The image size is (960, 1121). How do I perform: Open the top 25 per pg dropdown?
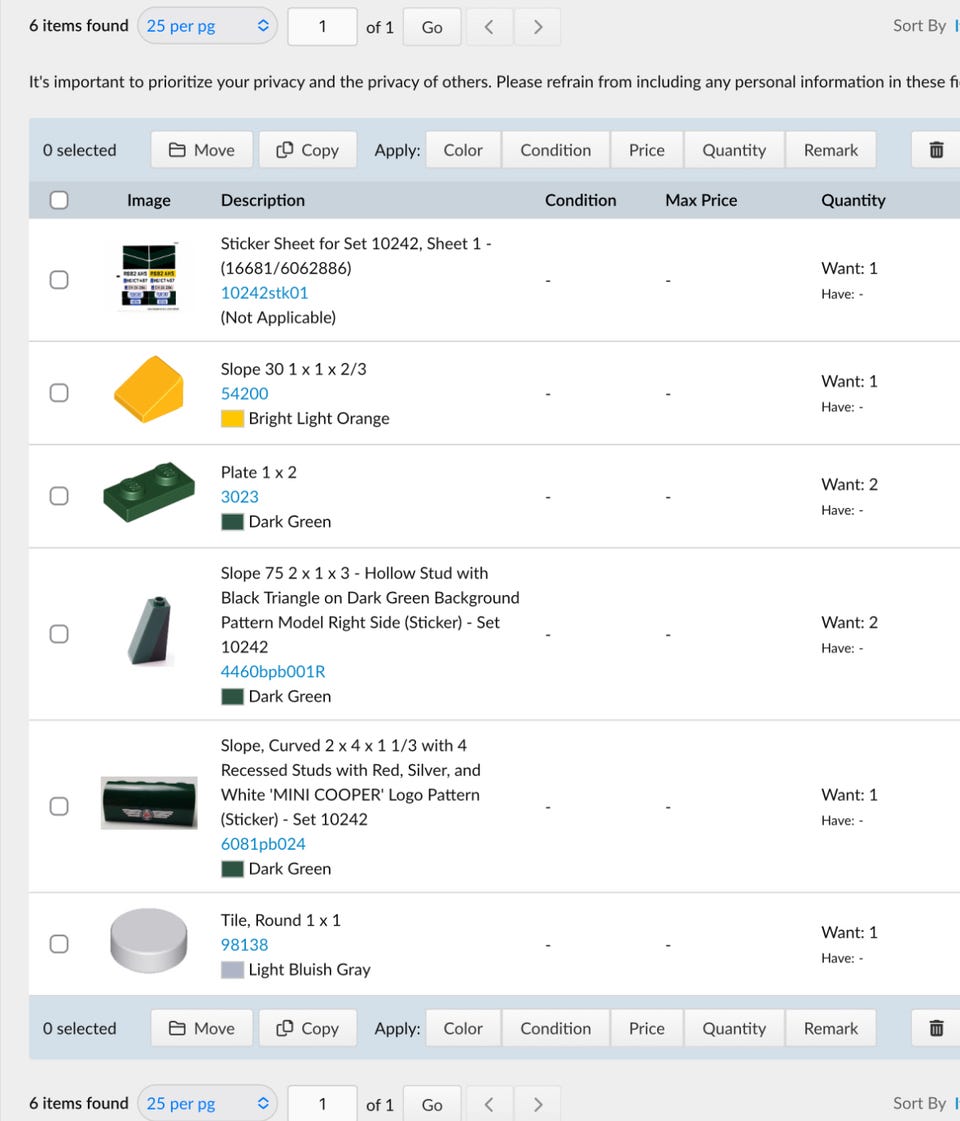pyautogui.click(x=207, y=27)
